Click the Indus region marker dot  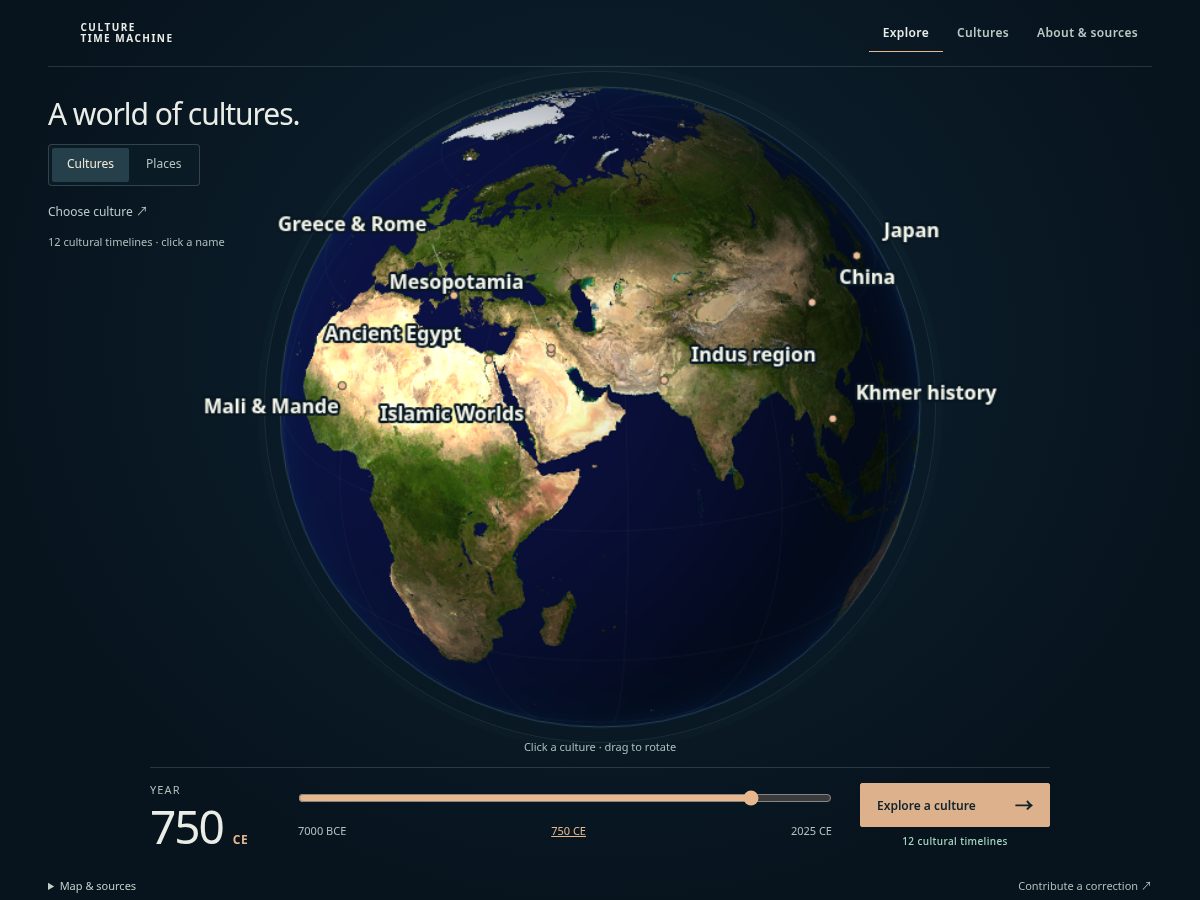pos(664,380)
